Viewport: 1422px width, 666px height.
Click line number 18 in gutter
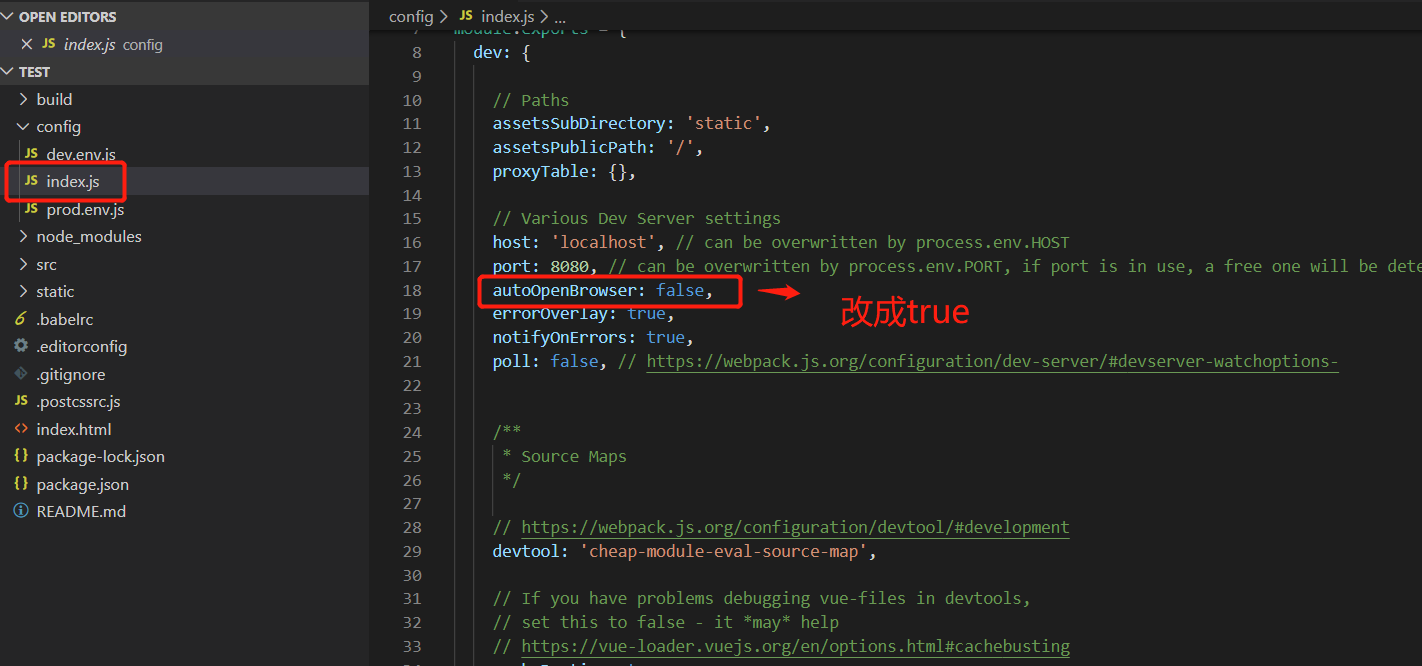(x=412, y=290)
